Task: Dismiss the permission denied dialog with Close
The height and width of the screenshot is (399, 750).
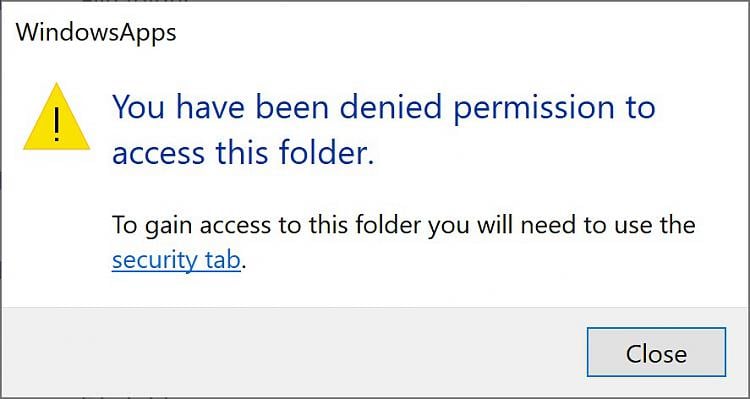Action: (656, 352)
